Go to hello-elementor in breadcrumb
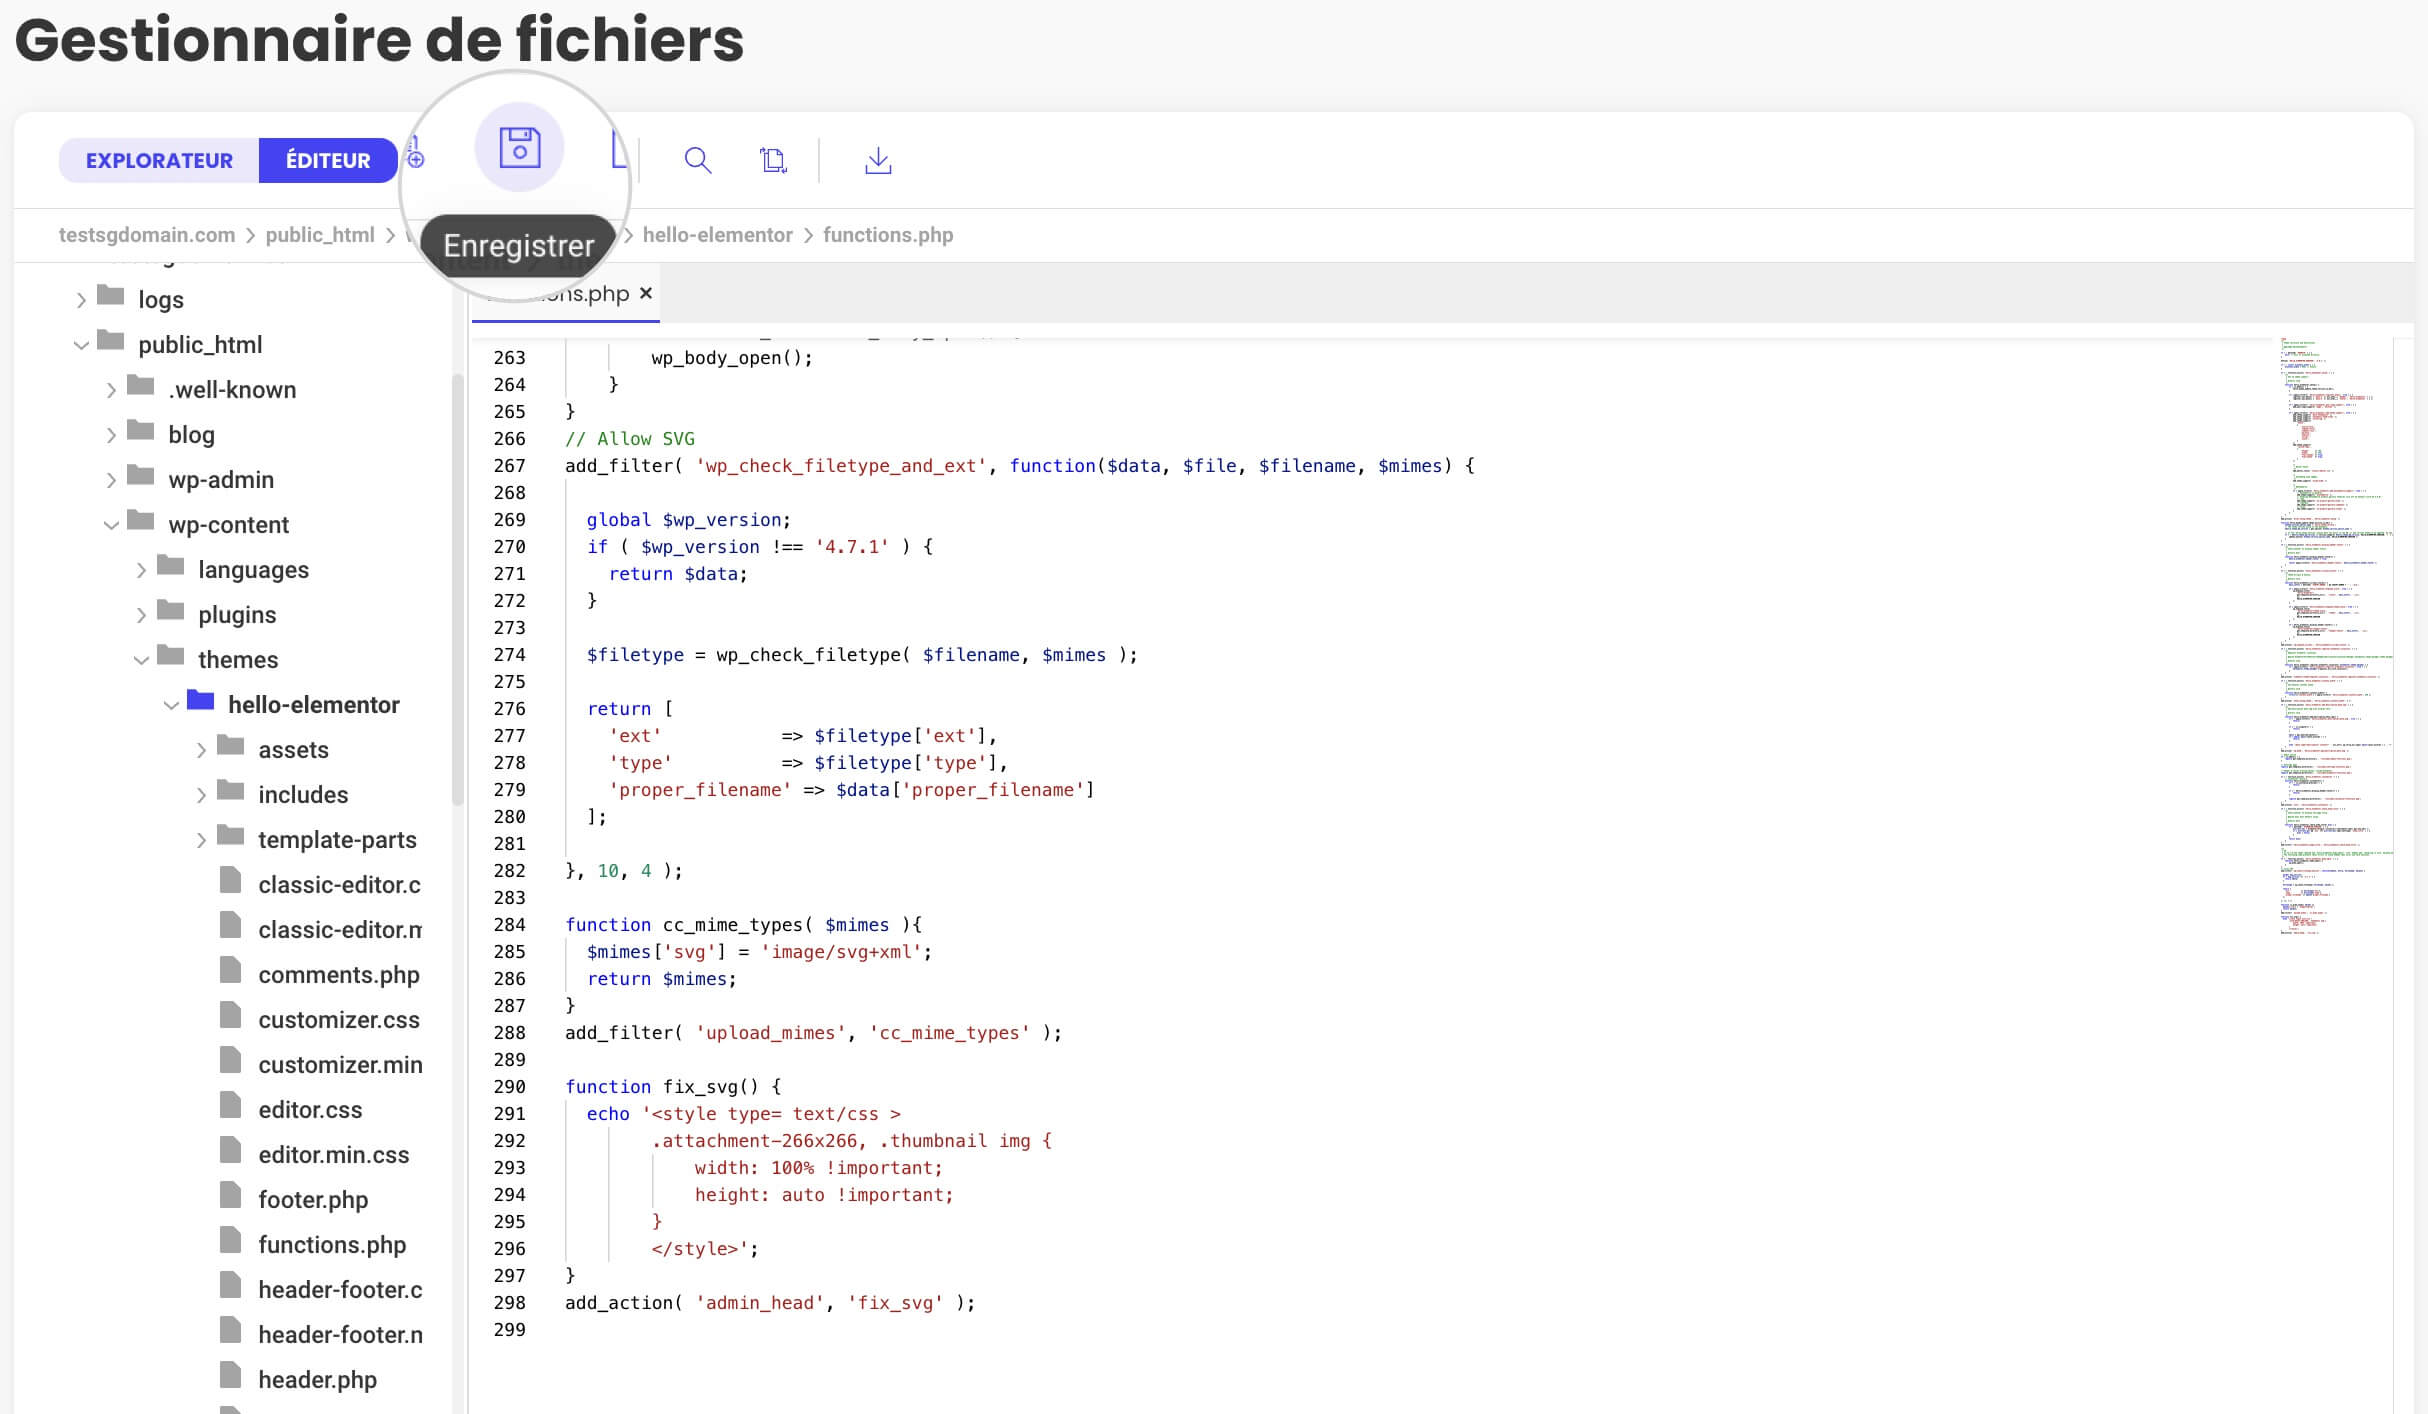The width and height of the screenshot is (2428, 1414). click(x=717, y=235)
